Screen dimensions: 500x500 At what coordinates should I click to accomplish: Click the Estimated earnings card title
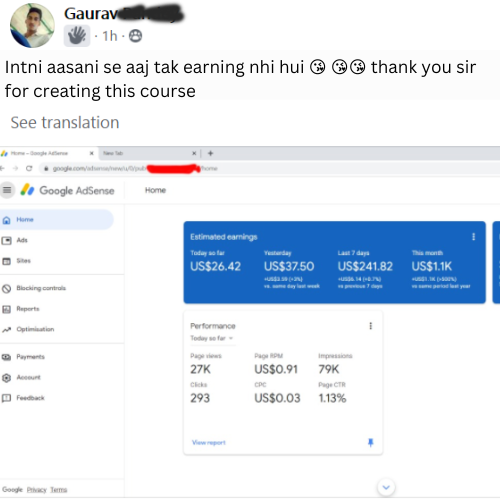(224, 237)
